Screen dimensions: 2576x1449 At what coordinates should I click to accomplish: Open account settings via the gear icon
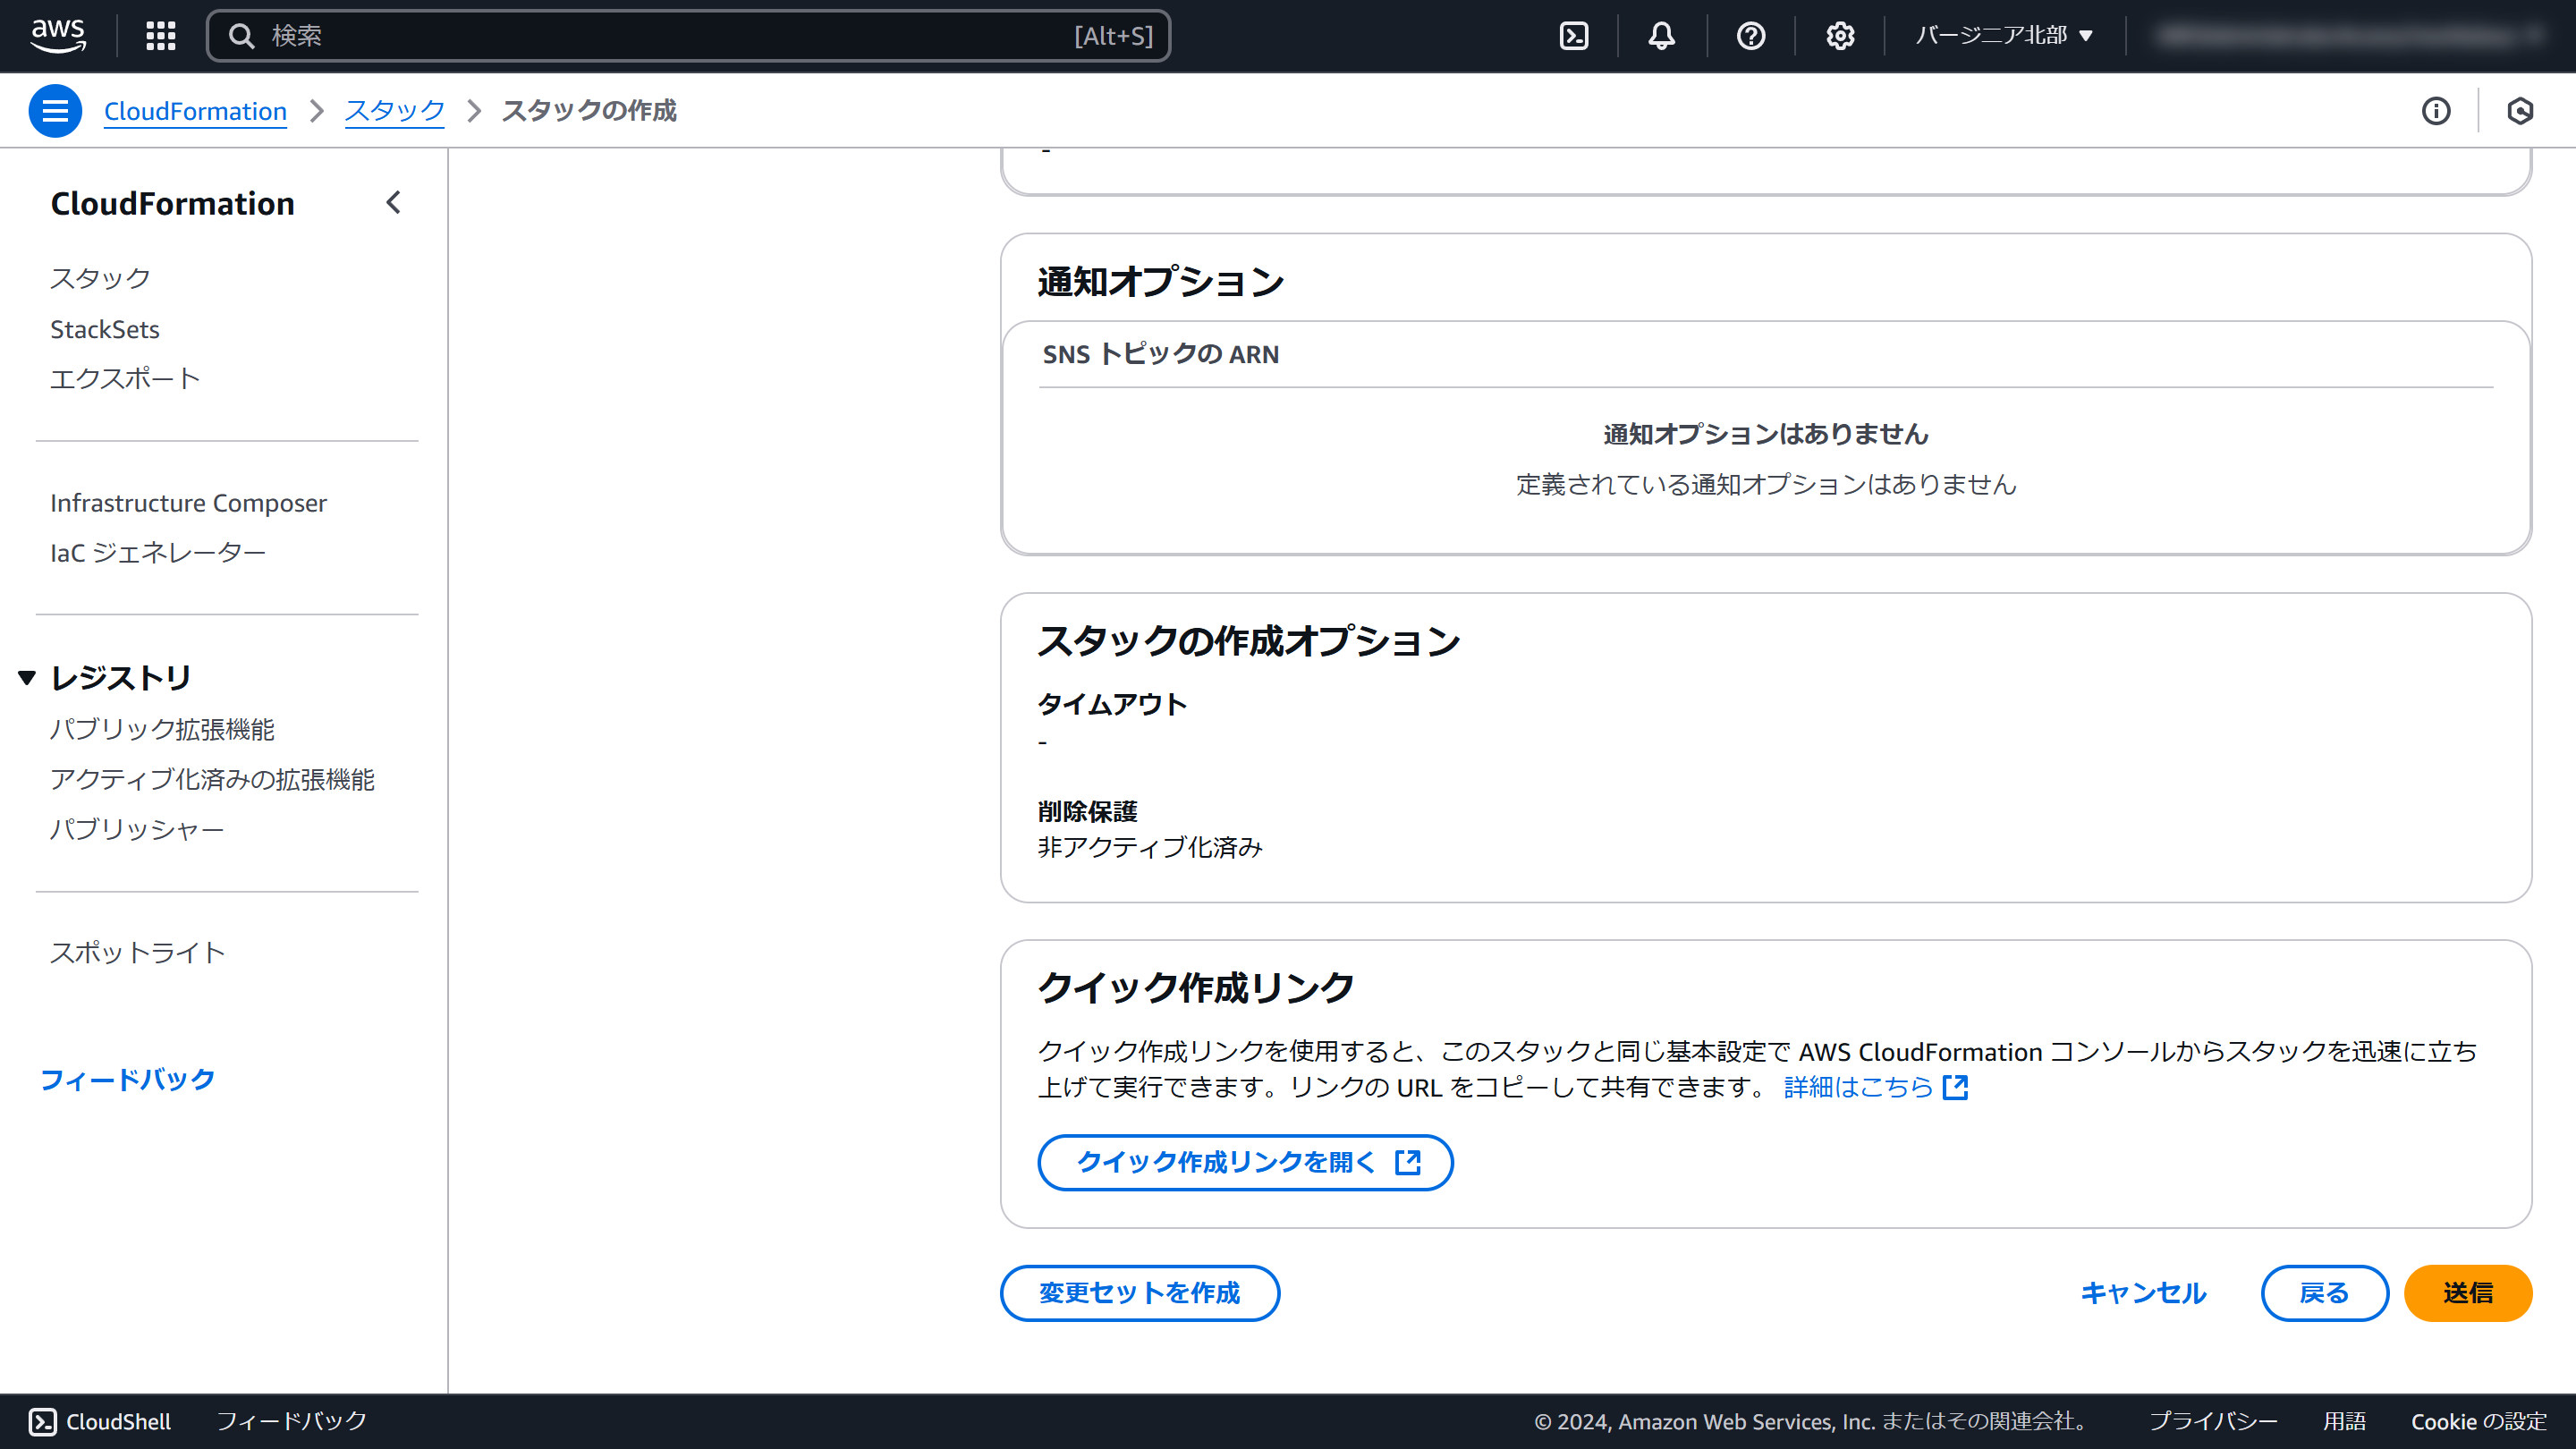1839,35
